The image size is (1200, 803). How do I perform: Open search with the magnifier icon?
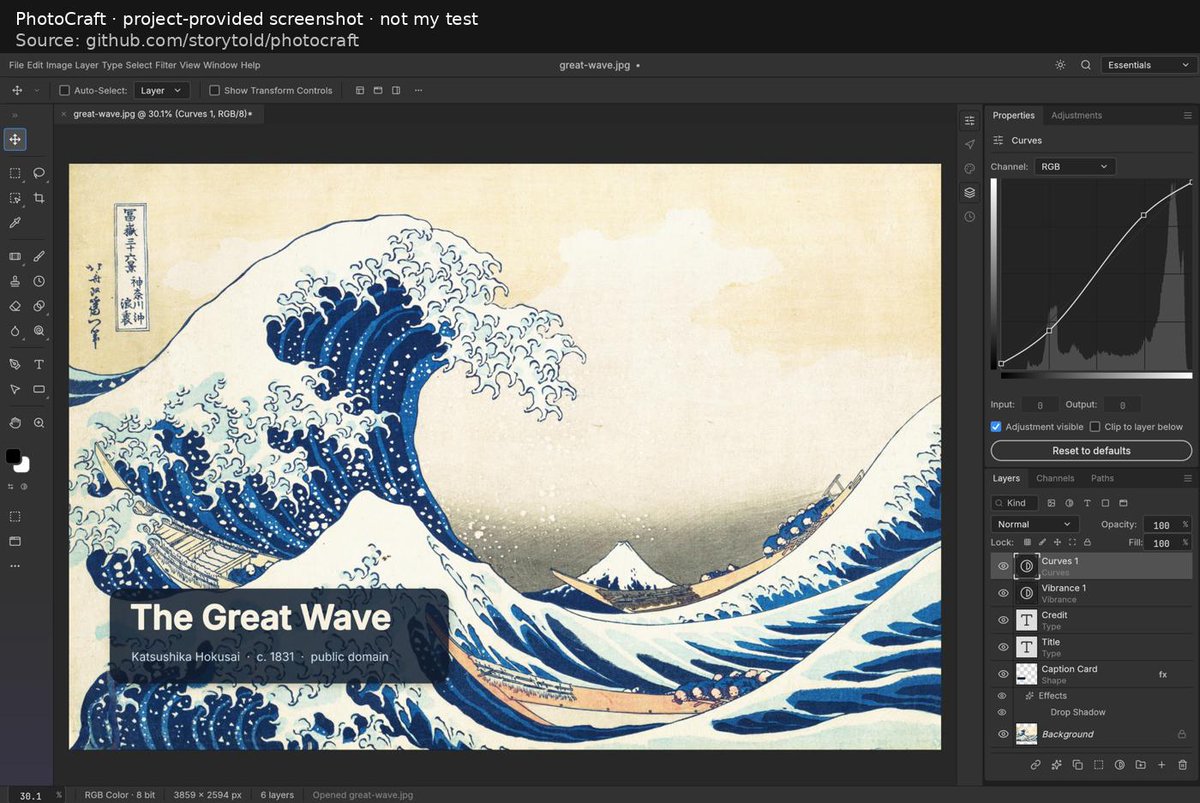pos(1086,65)
